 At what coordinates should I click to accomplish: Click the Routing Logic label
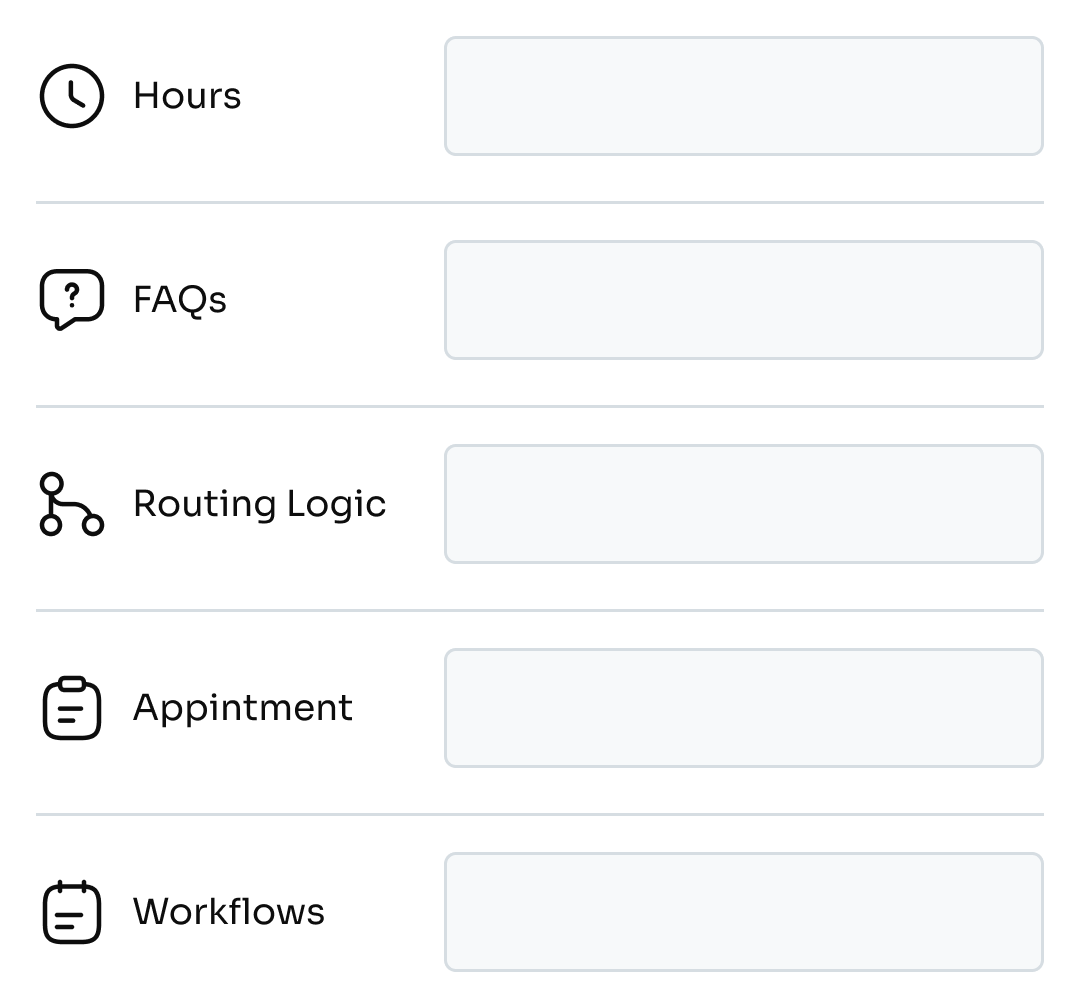pyautogui.click(x=260, y=503)
